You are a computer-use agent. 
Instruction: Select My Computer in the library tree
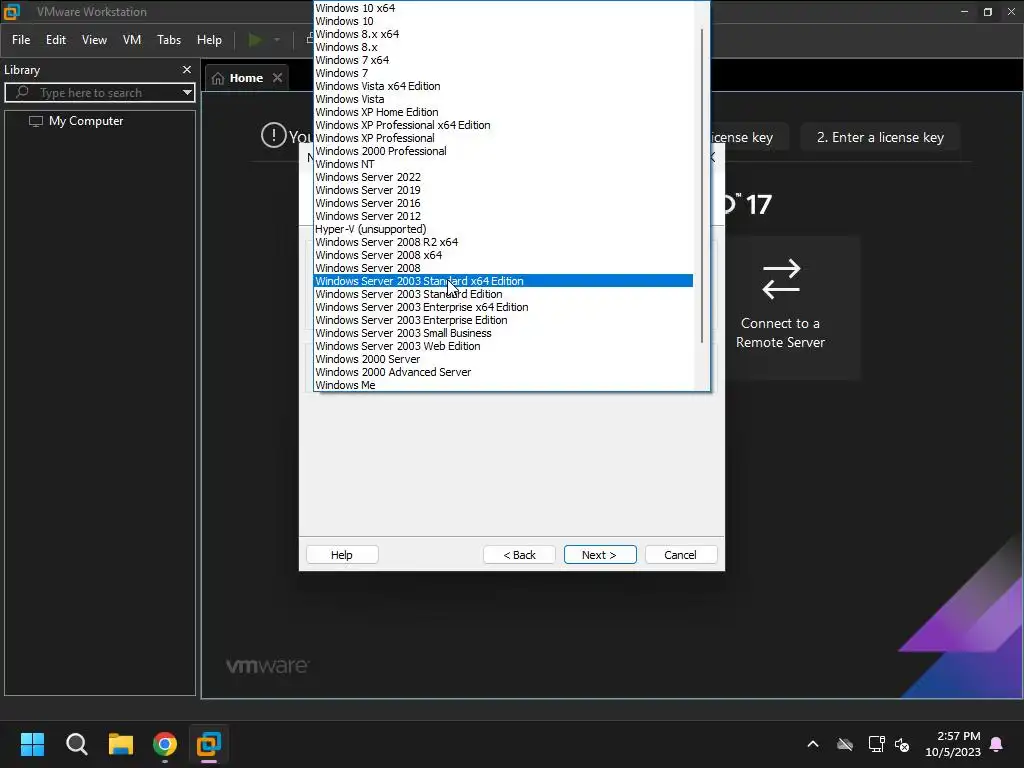point(85,121)
